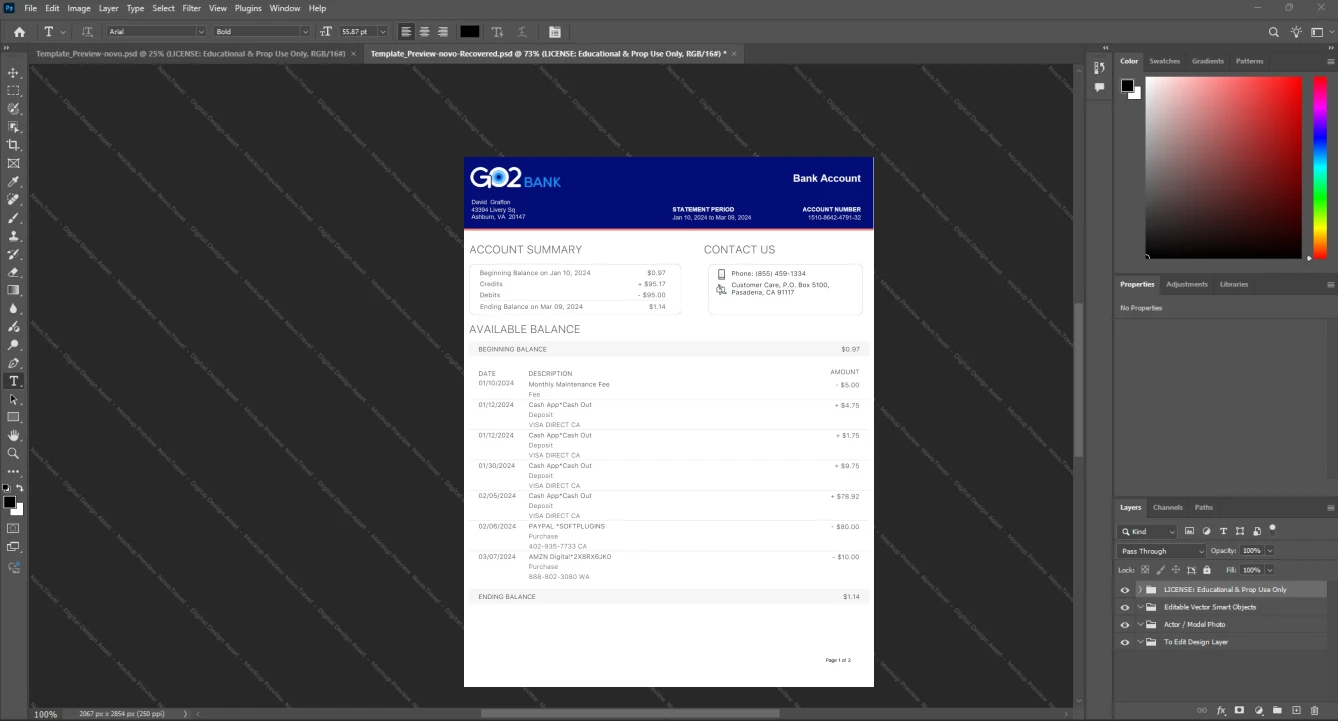Open the Filter menu
Screen dimensions: 1338x721
(x=191, y=8)
